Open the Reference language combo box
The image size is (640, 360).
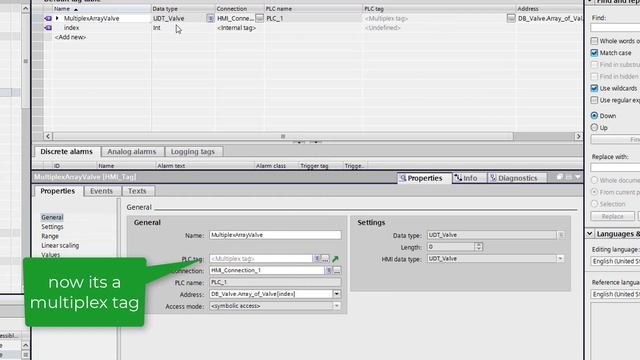(x=616, y=294)
